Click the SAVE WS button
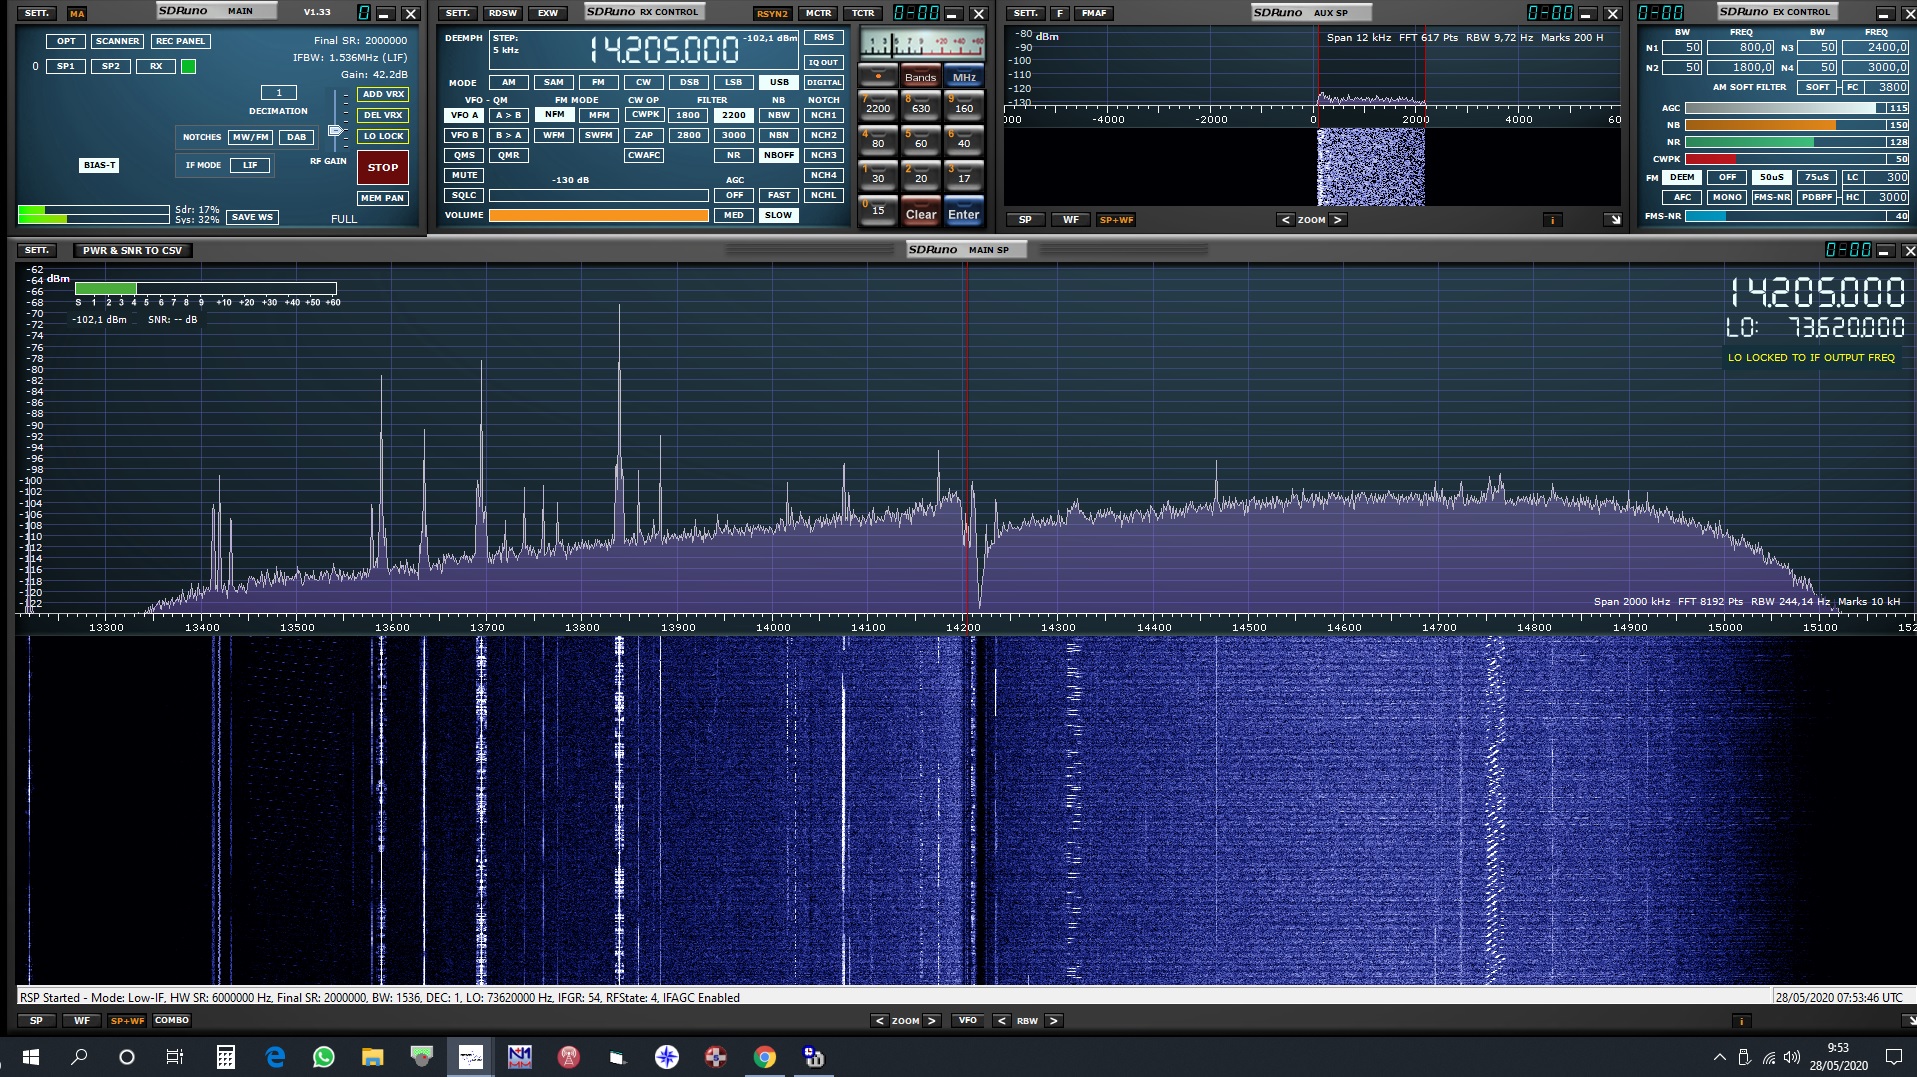This screenshot has height=1077, width=1917. (x=251, y=217)
